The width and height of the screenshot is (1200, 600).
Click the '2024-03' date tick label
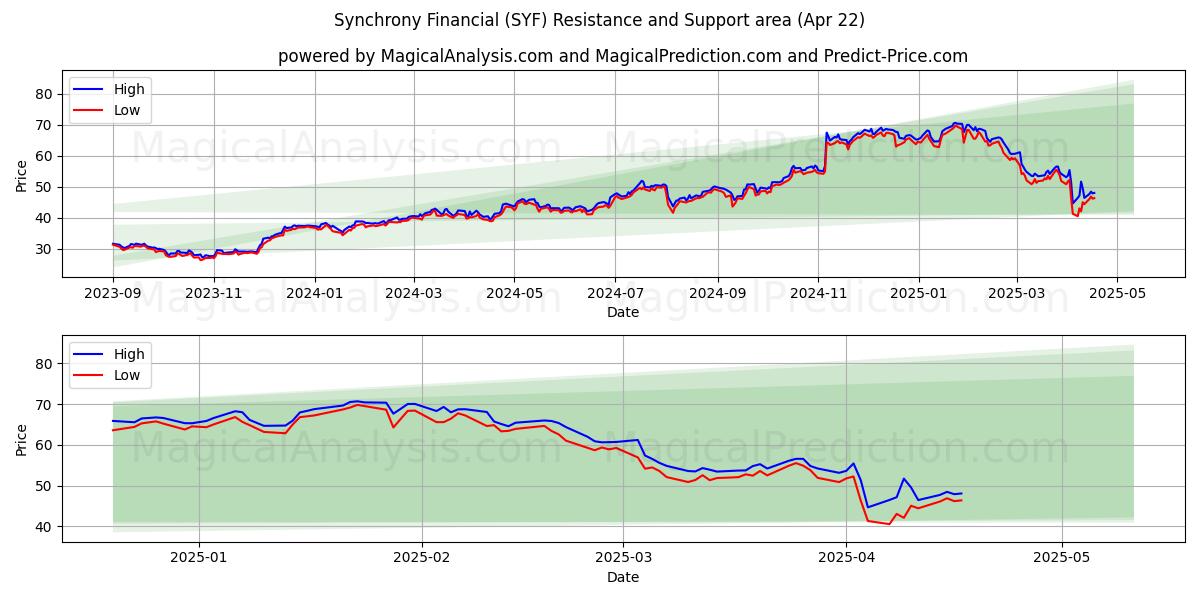pos(415,293)
